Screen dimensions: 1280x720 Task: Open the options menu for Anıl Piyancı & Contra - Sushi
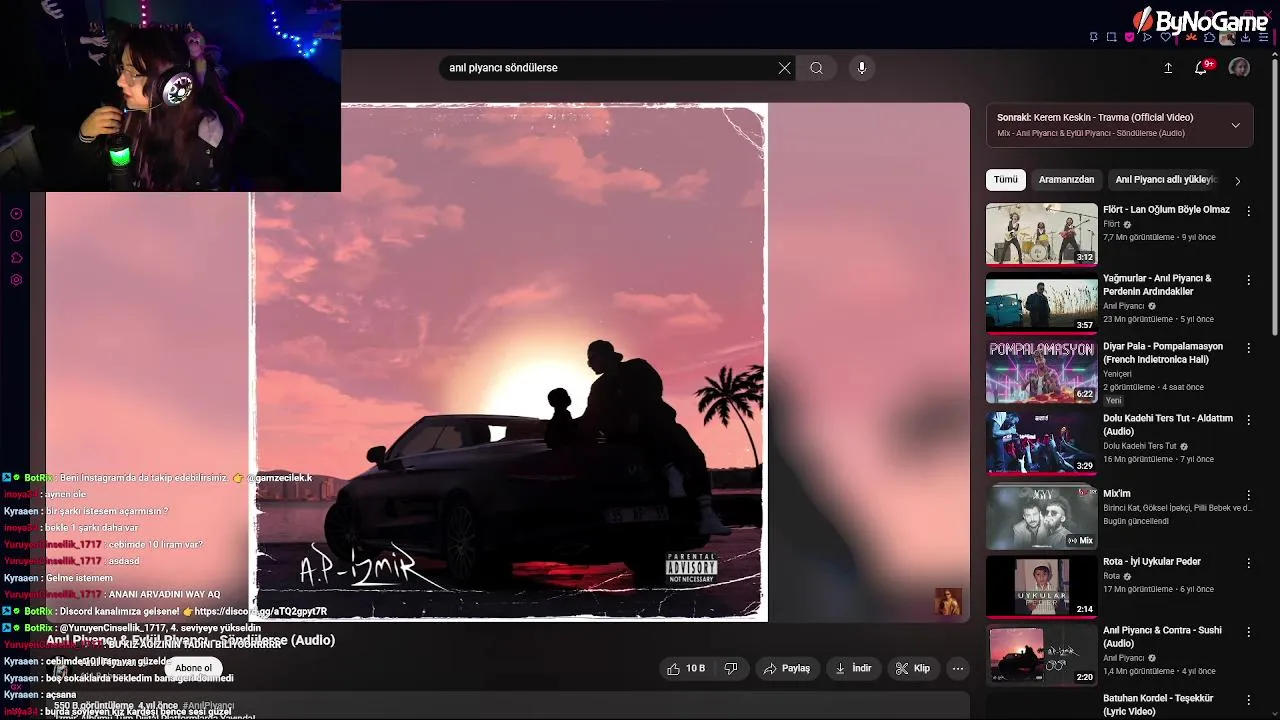click(x=1248, y=632)
